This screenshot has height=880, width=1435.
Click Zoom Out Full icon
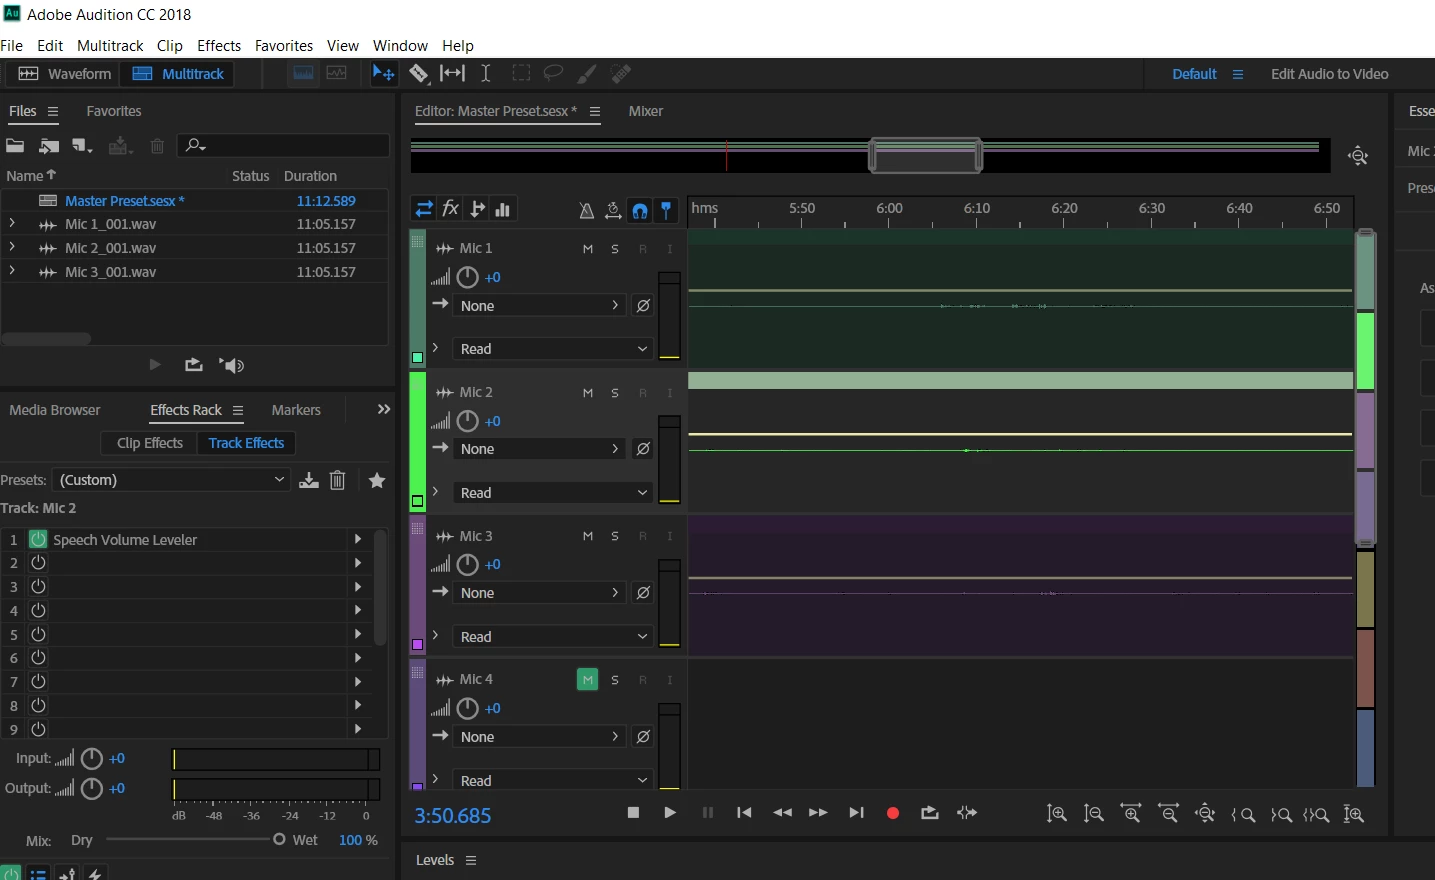tap(1206, 814)
